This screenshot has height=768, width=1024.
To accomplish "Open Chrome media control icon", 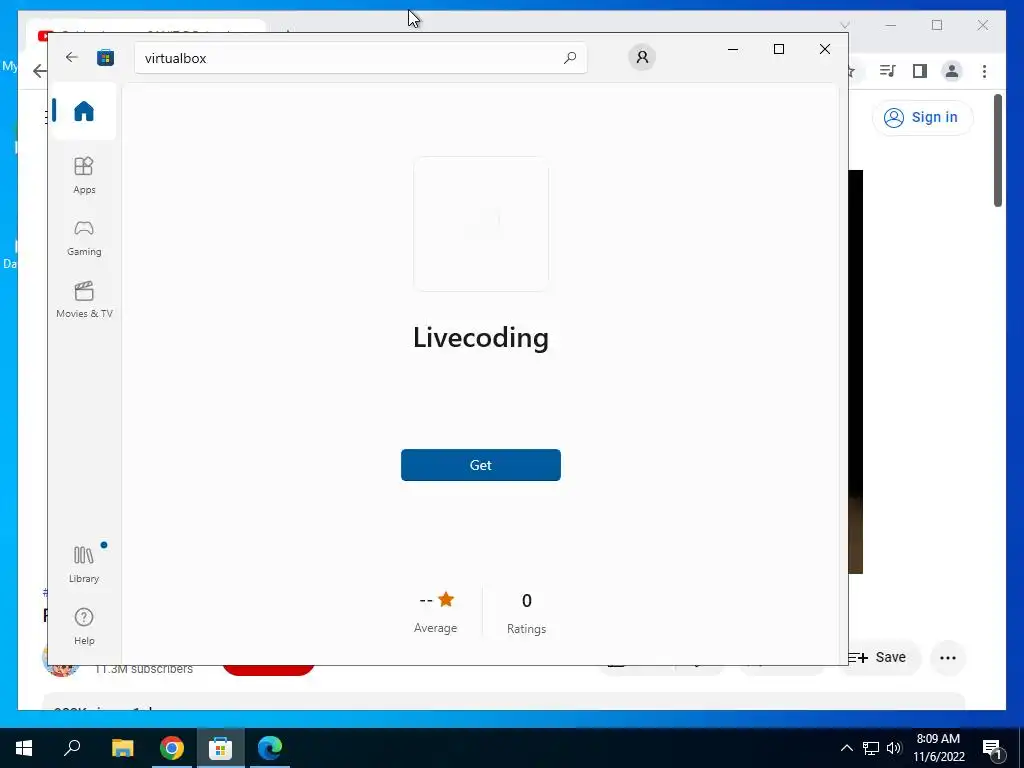I will coord(887,71).
